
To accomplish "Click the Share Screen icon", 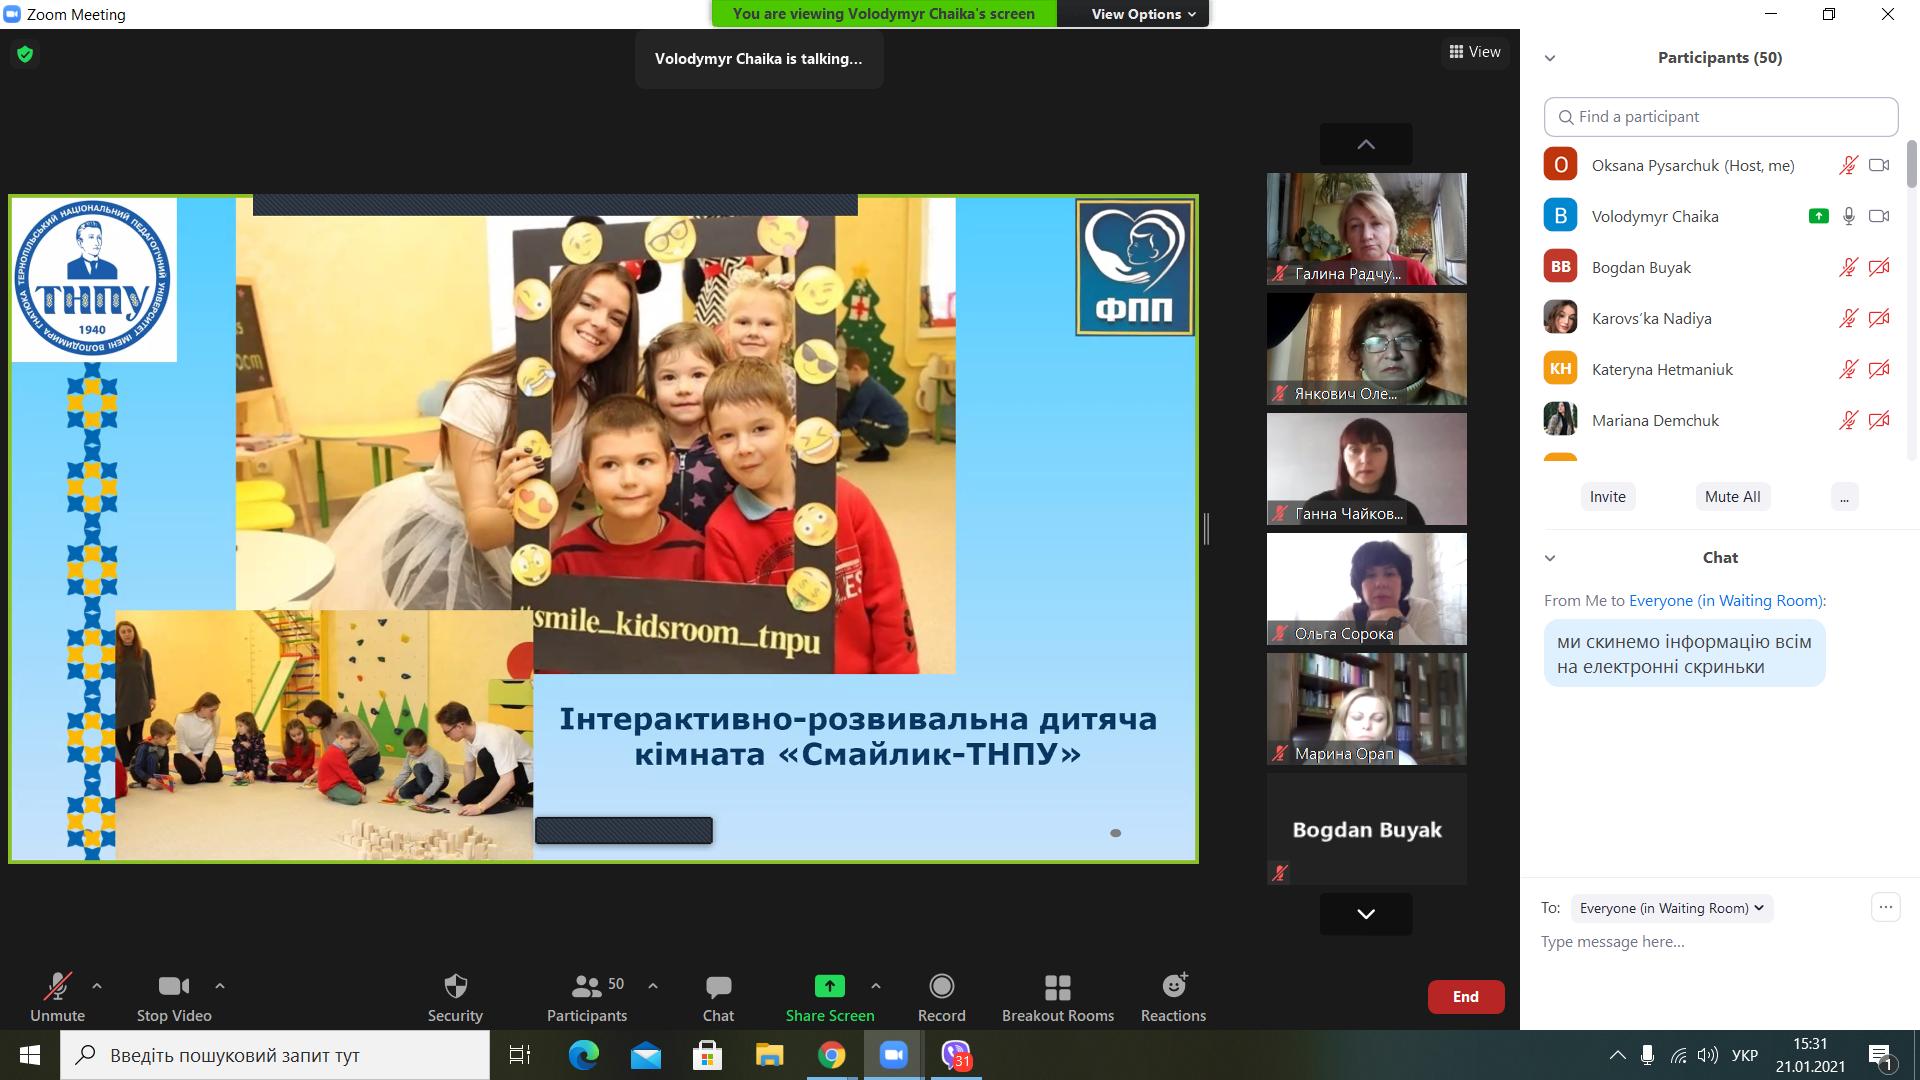I will (x=829, y=987).
